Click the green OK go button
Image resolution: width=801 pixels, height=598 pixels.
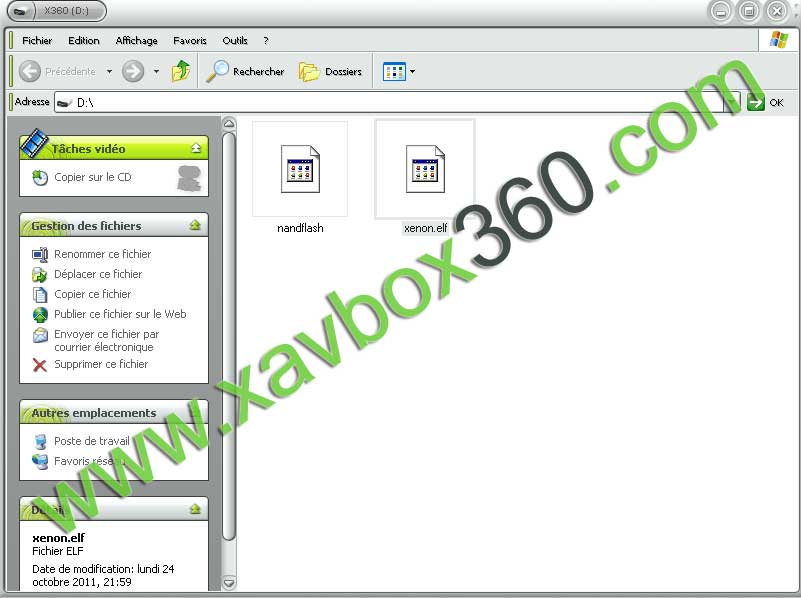[x=756, y=103]
